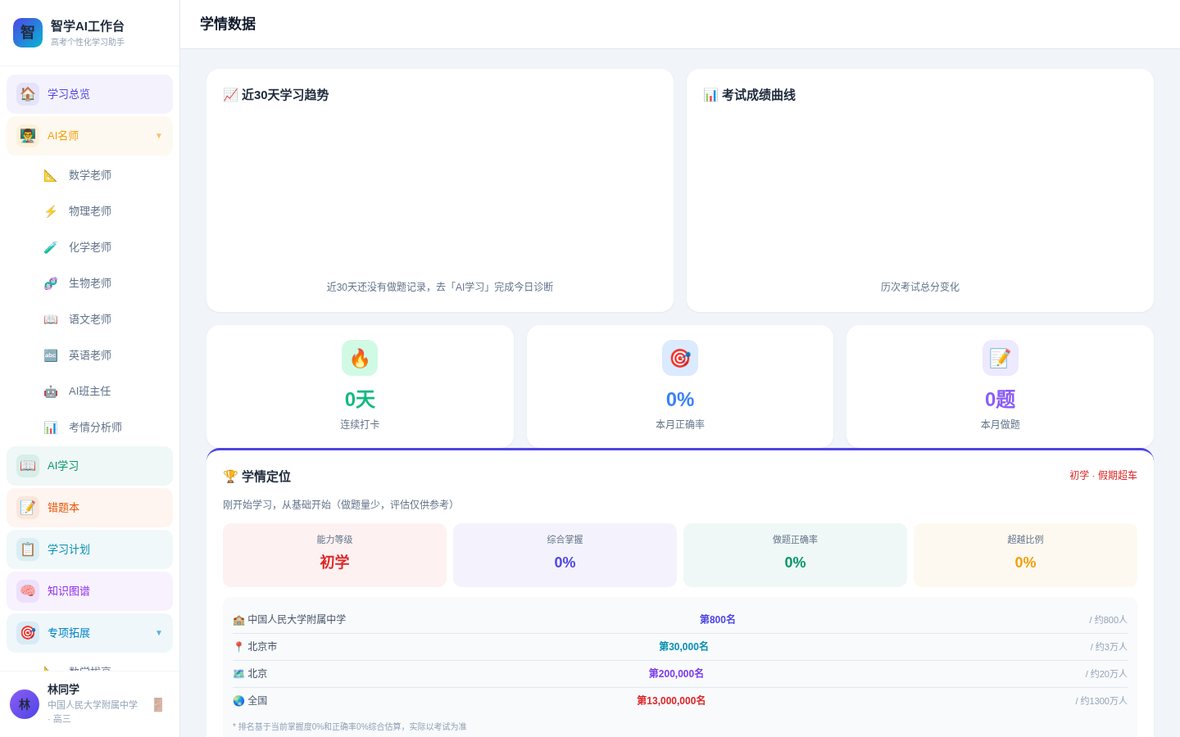
Task: Open the AI学习 menu item
Action: tap(90, 465)
